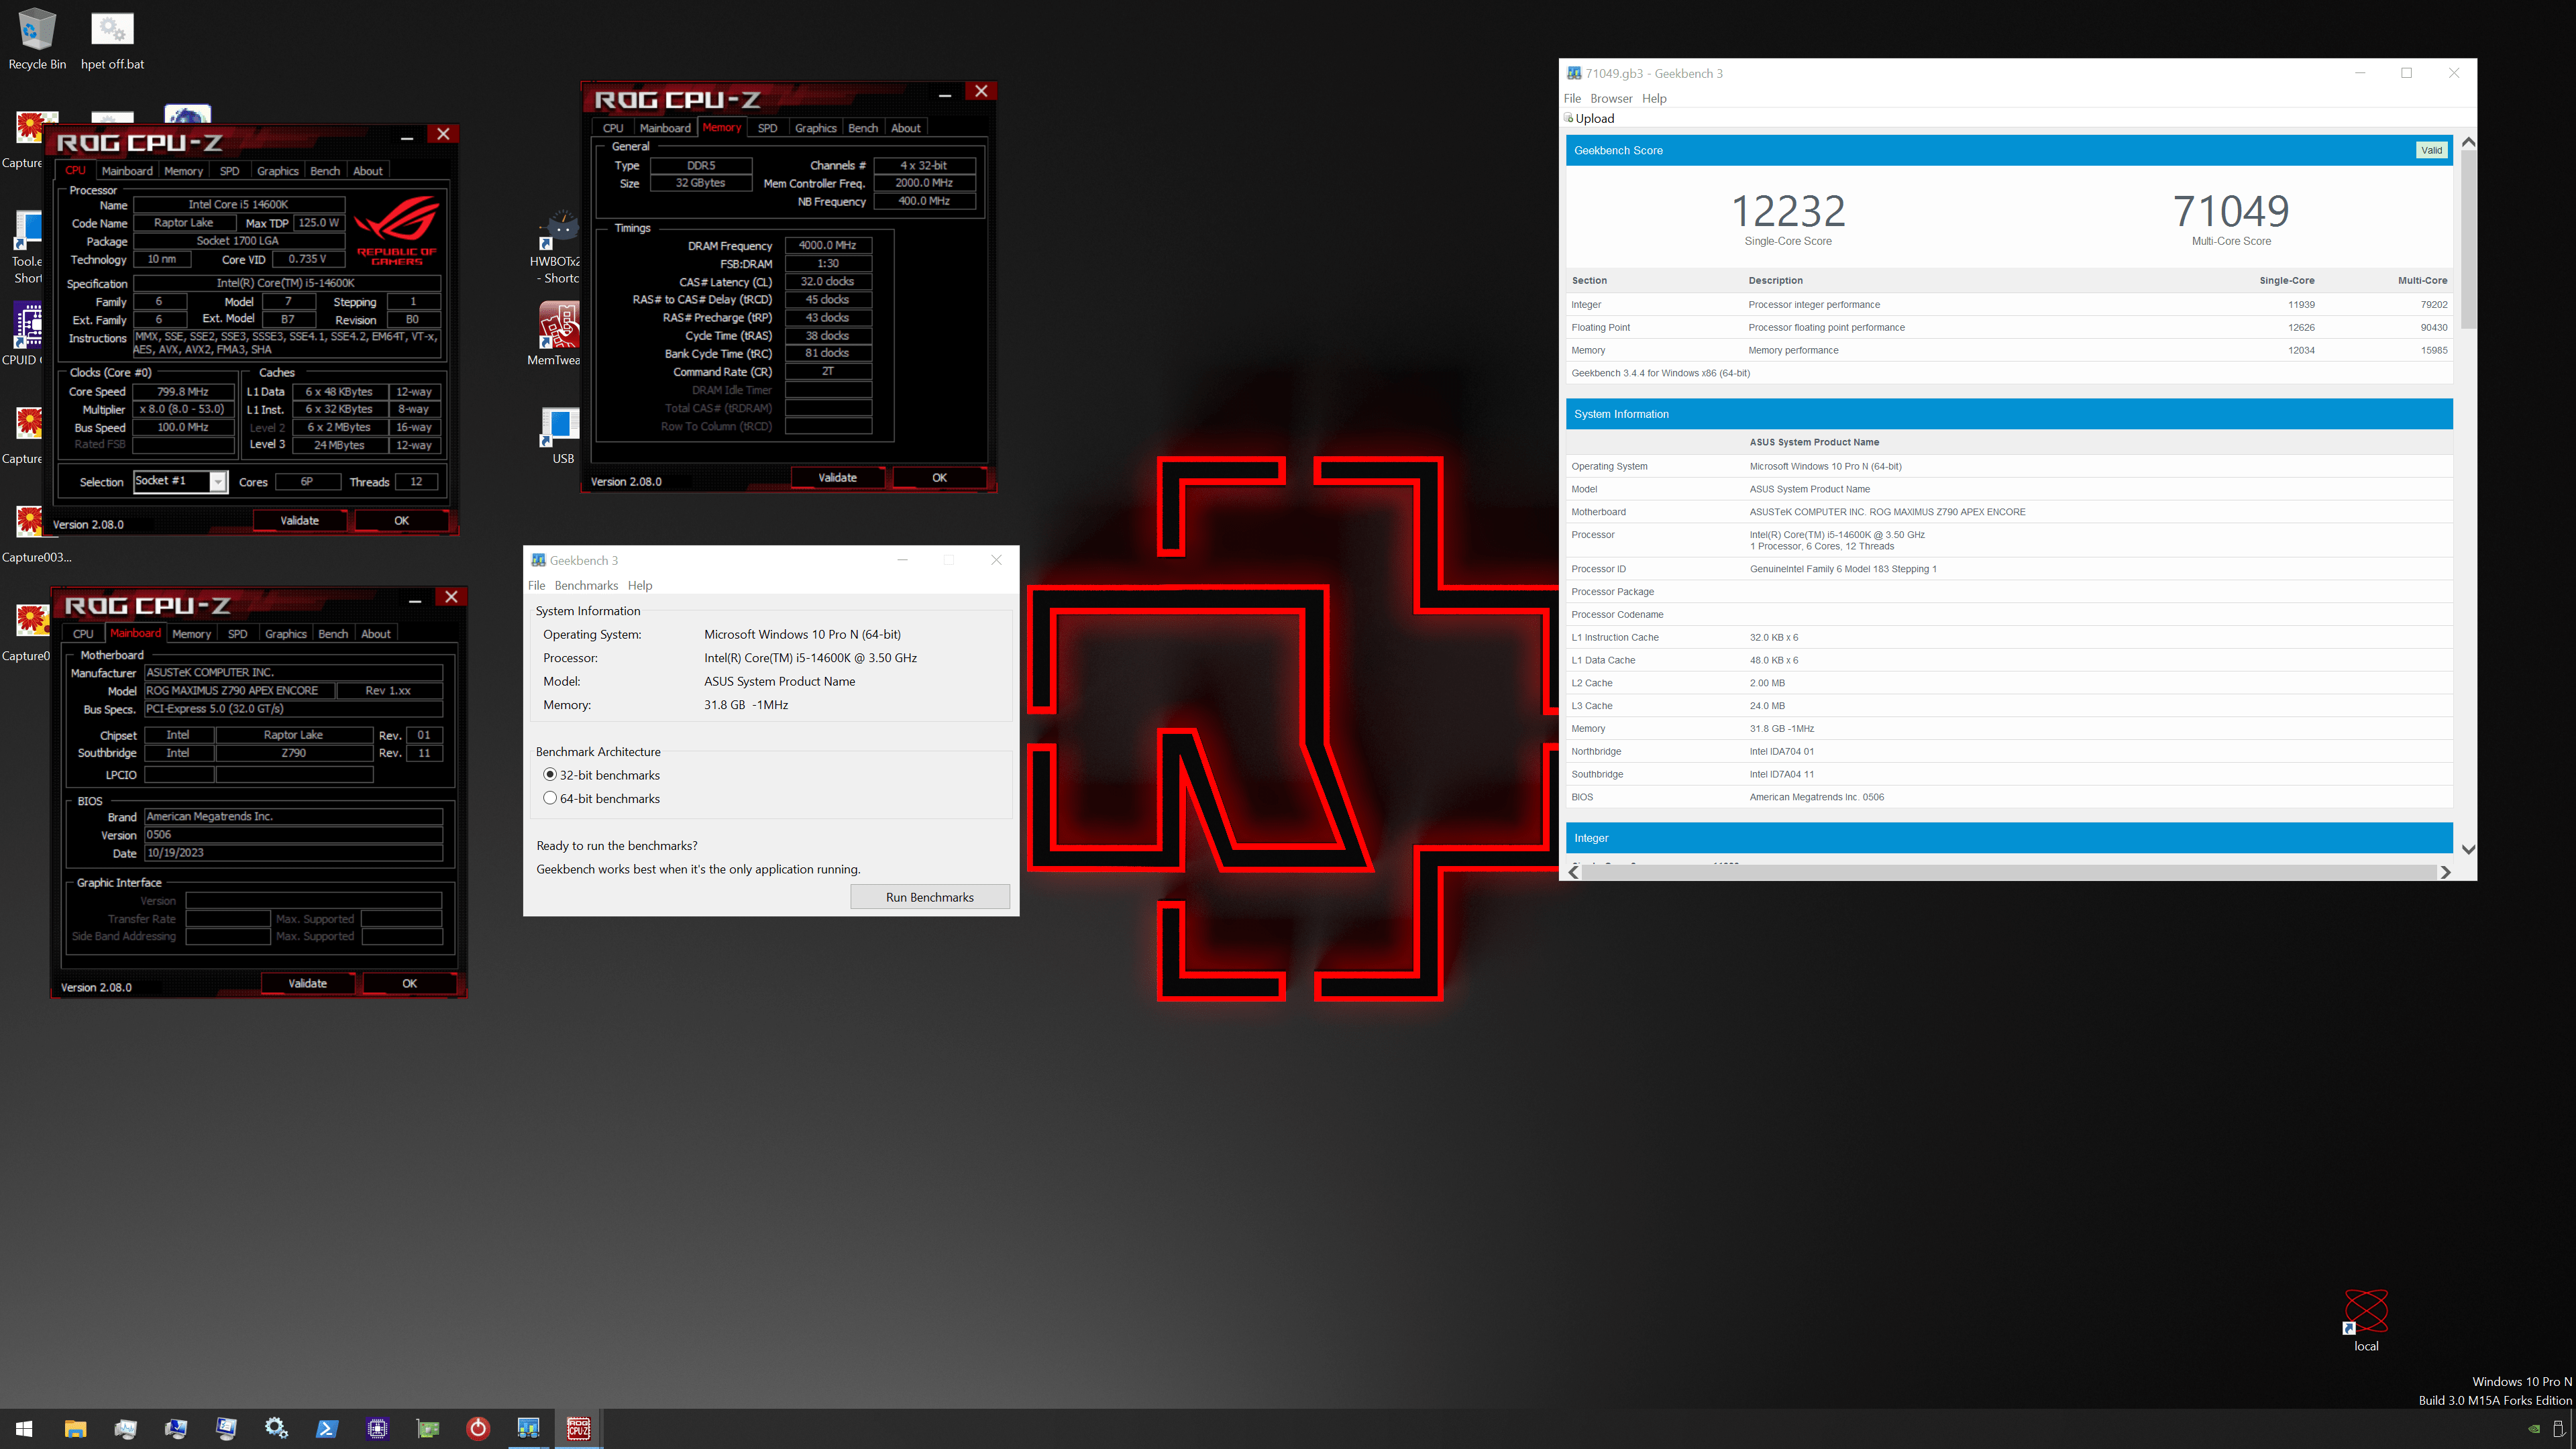The image size is (2576, 1449).
Task: Open the performance monitor taskbar icon
Action: coord(125,1429)
